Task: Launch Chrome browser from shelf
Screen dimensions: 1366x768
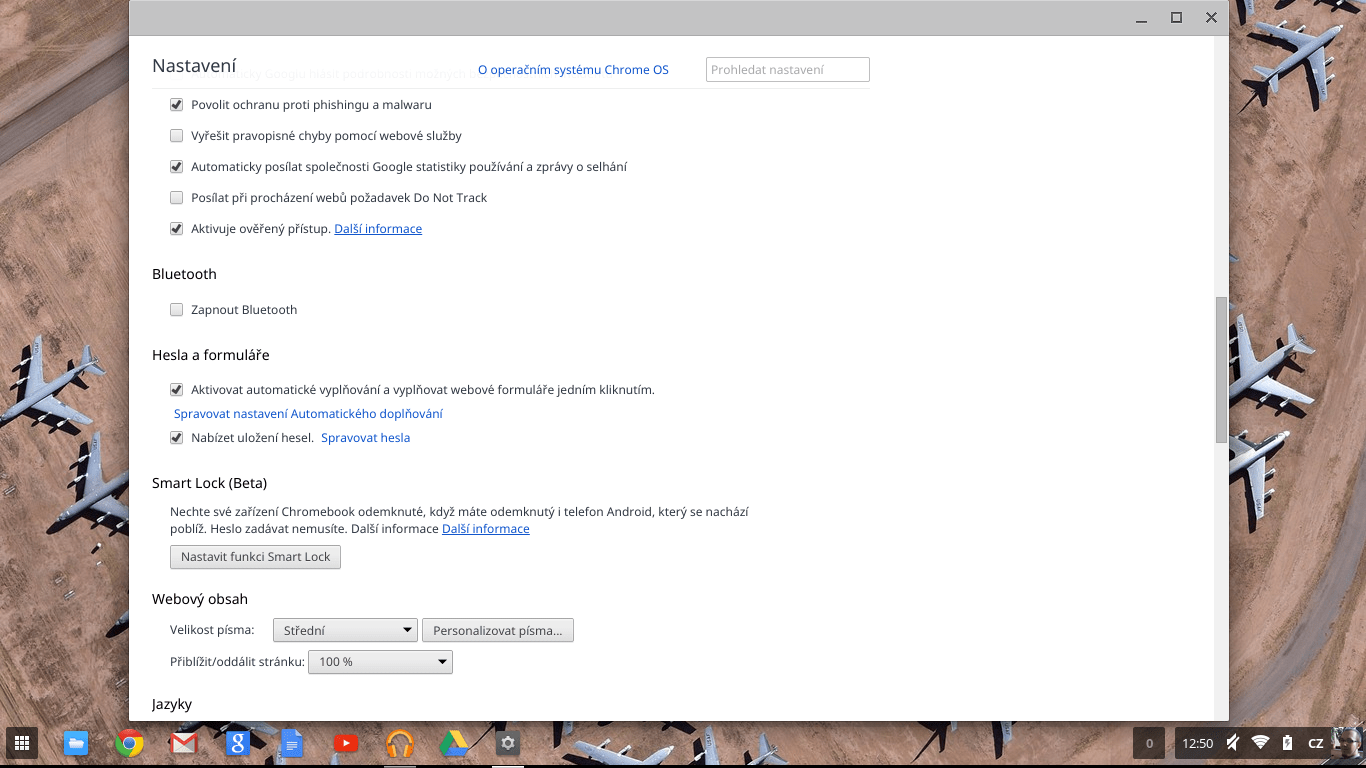Action: click(129, 743)
